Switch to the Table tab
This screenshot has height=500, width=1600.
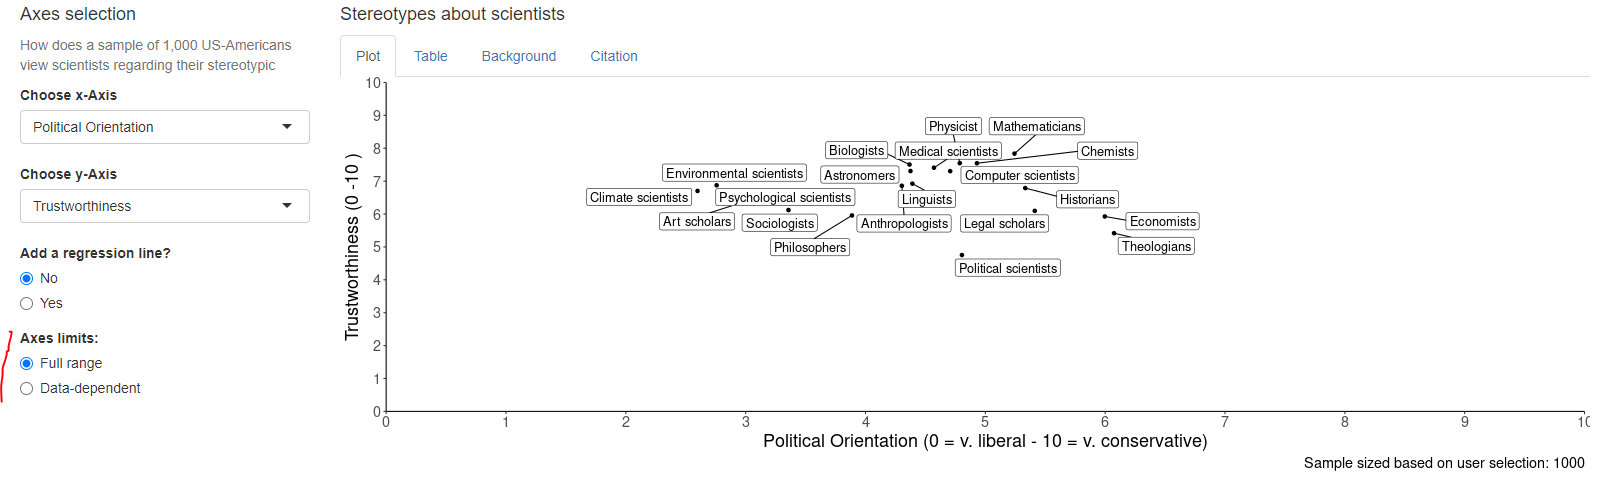(431, 56)
